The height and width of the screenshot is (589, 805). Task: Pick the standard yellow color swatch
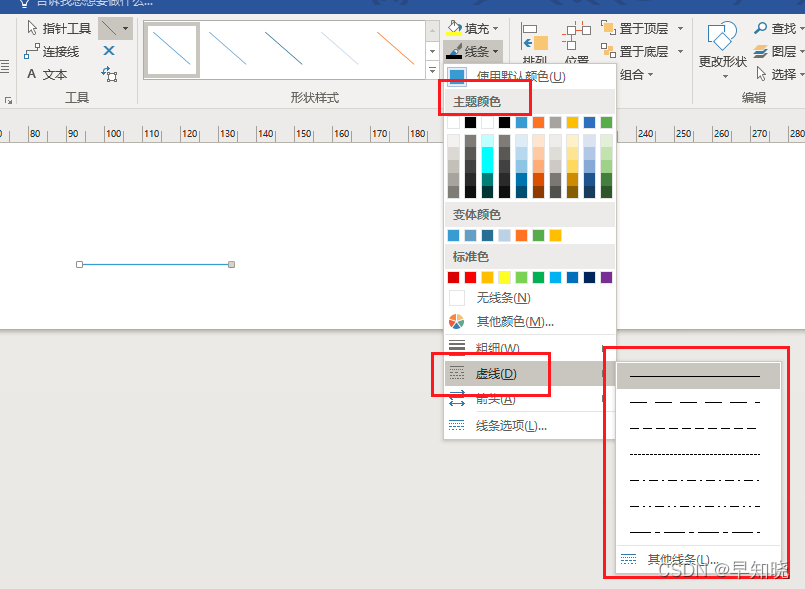pos(504,277)
